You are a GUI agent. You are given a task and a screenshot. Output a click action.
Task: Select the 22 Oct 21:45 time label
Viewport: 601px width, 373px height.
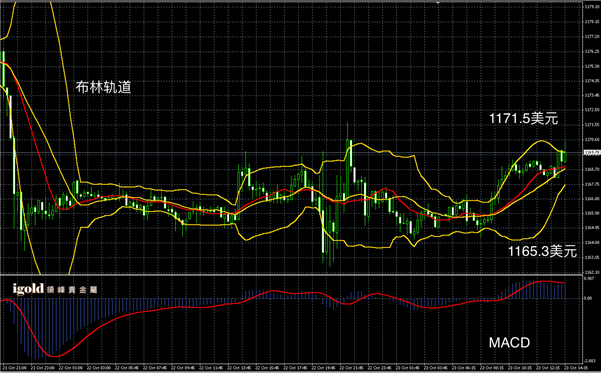351,368
